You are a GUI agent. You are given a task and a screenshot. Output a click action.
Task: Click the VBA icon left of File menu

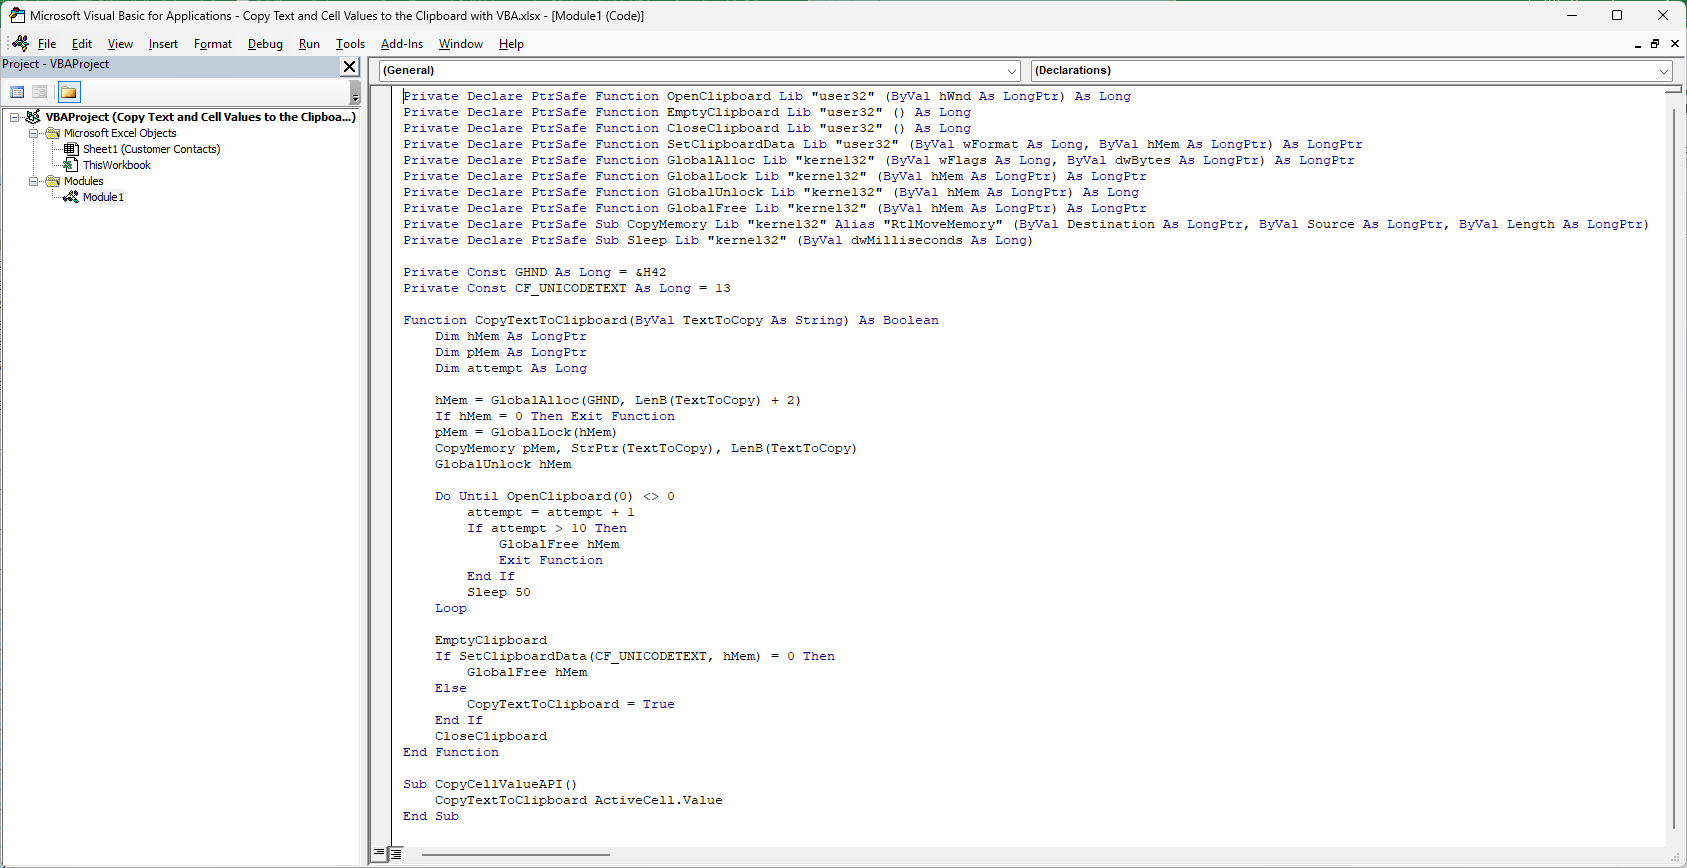pyautogui.click(x=20, y=43)
